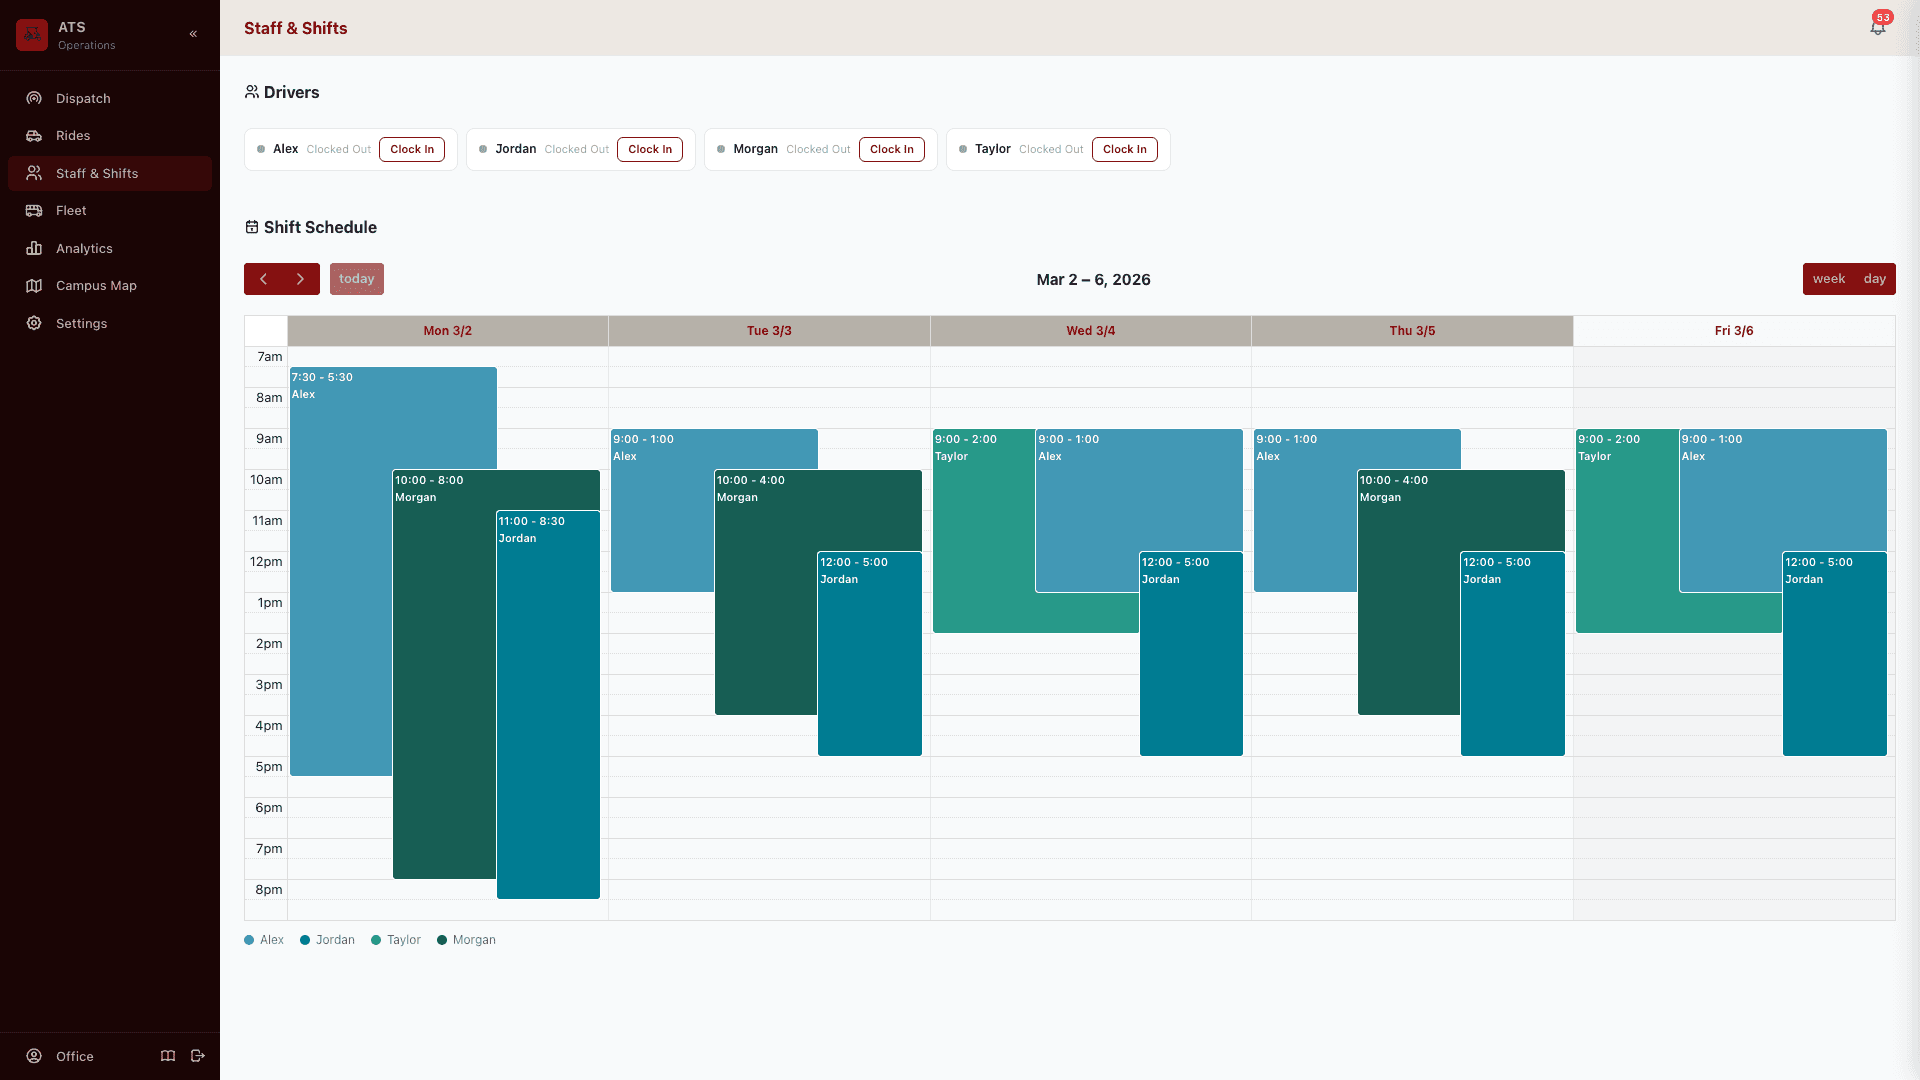Screen dimensions: 1920x1080
Task: Open Settings from the sidebar
Action: pos(80,323)
